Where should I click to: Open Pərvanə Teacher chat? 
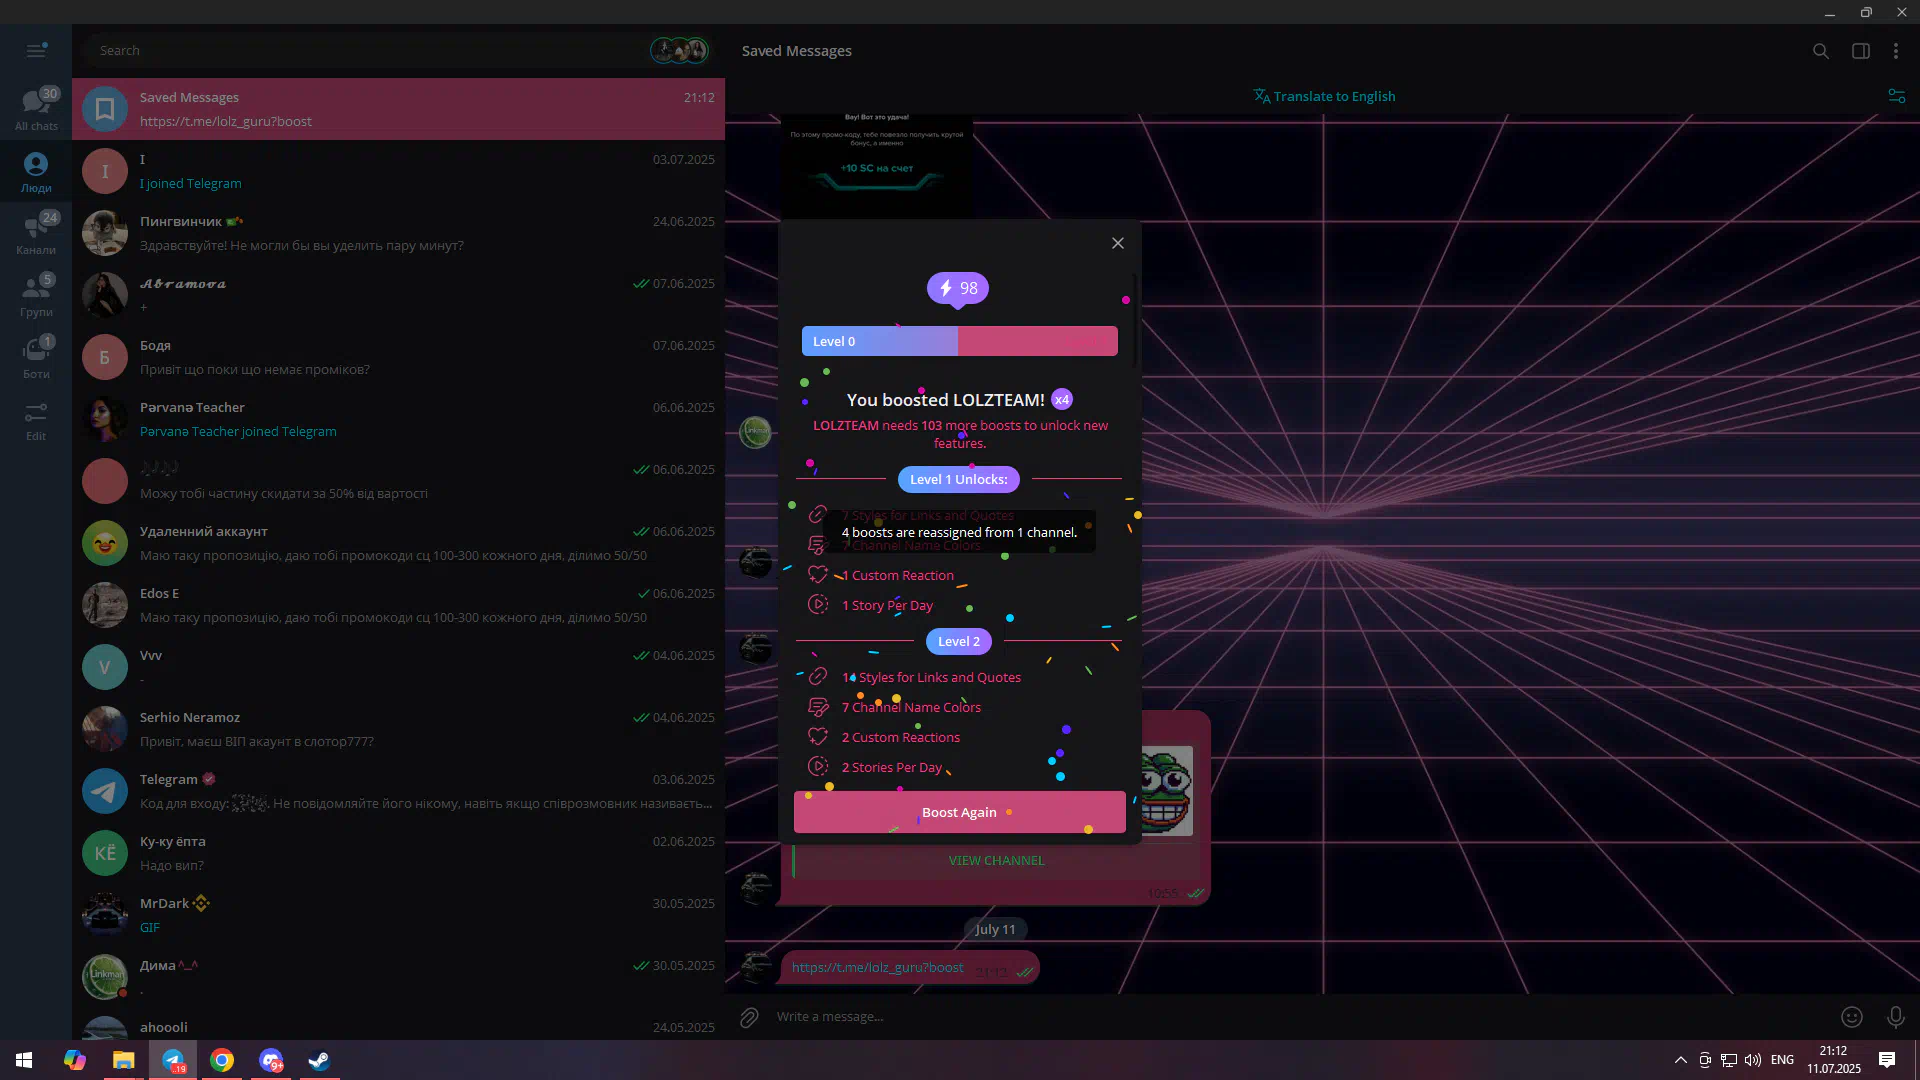[399, 419]
